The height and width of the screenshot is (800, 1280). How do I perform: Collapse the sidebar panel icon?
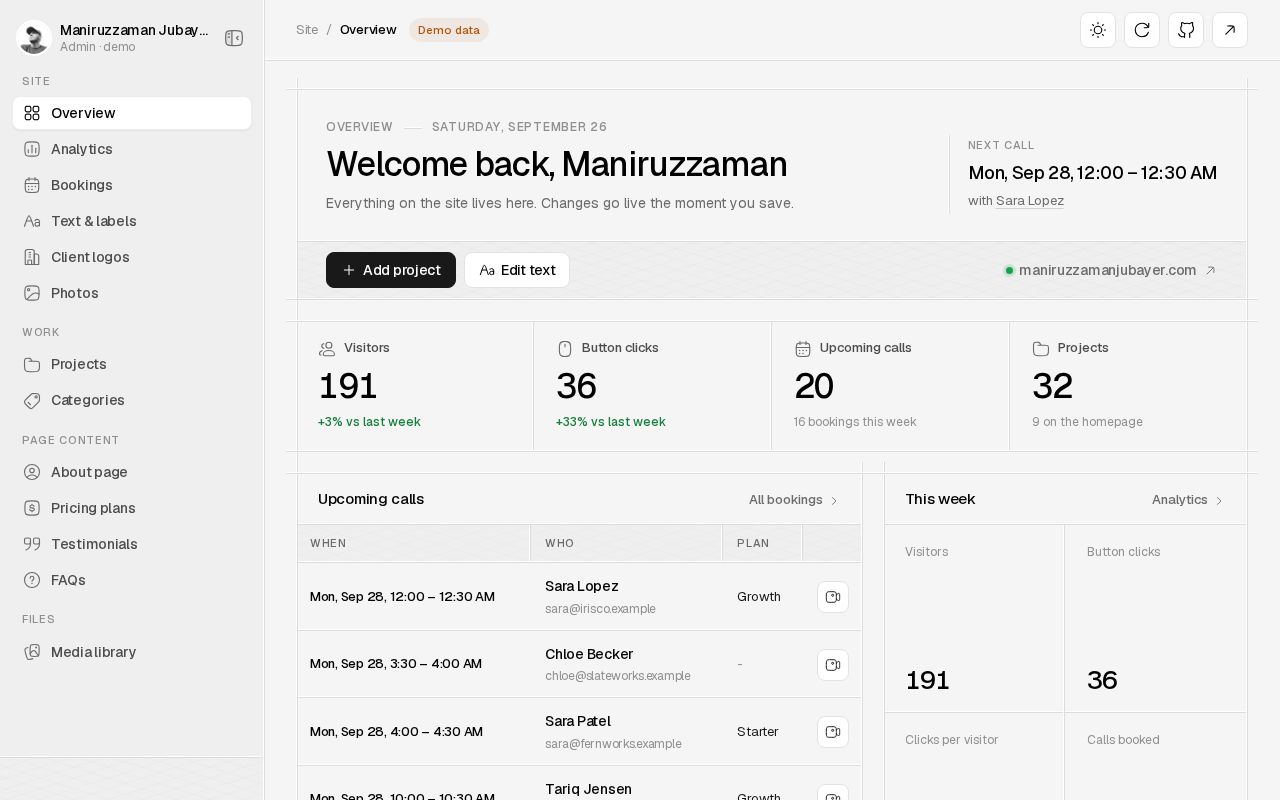click(x=234, y=38)
